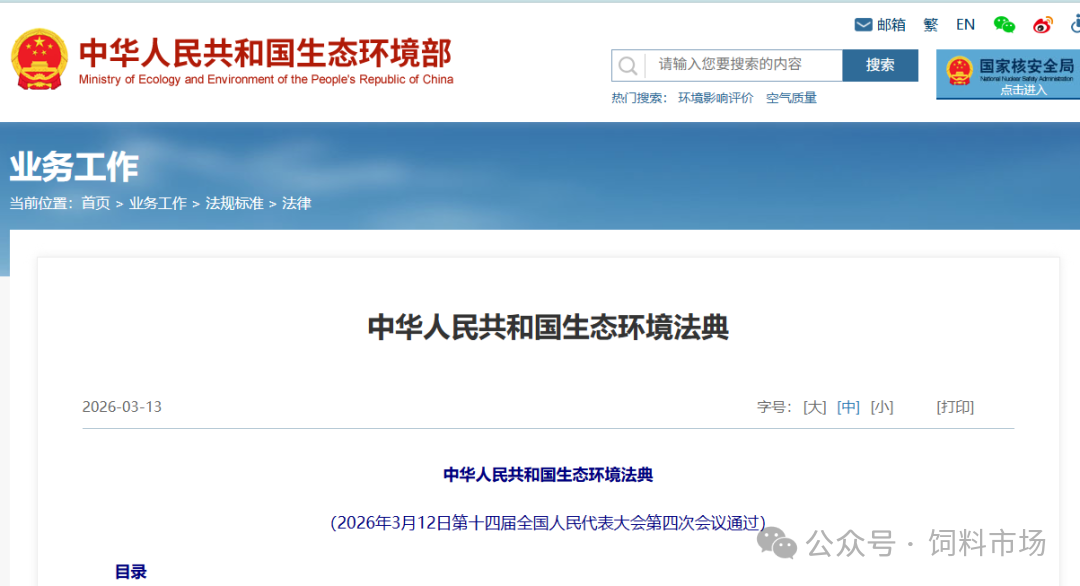
Task: Set font size to 中
Action: click(849, 407)
